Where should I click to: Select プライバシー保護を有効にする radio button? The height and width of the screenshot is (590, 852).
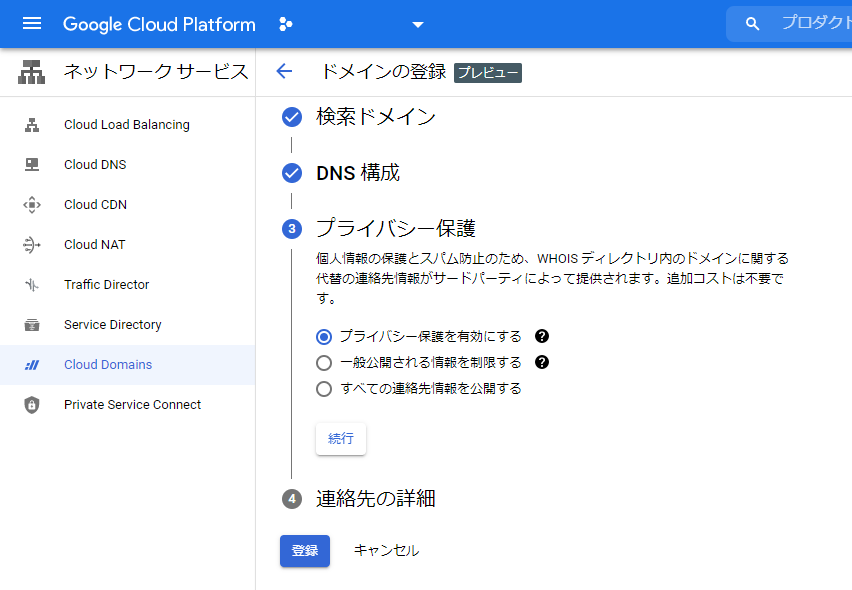click(x=324, y=337)
